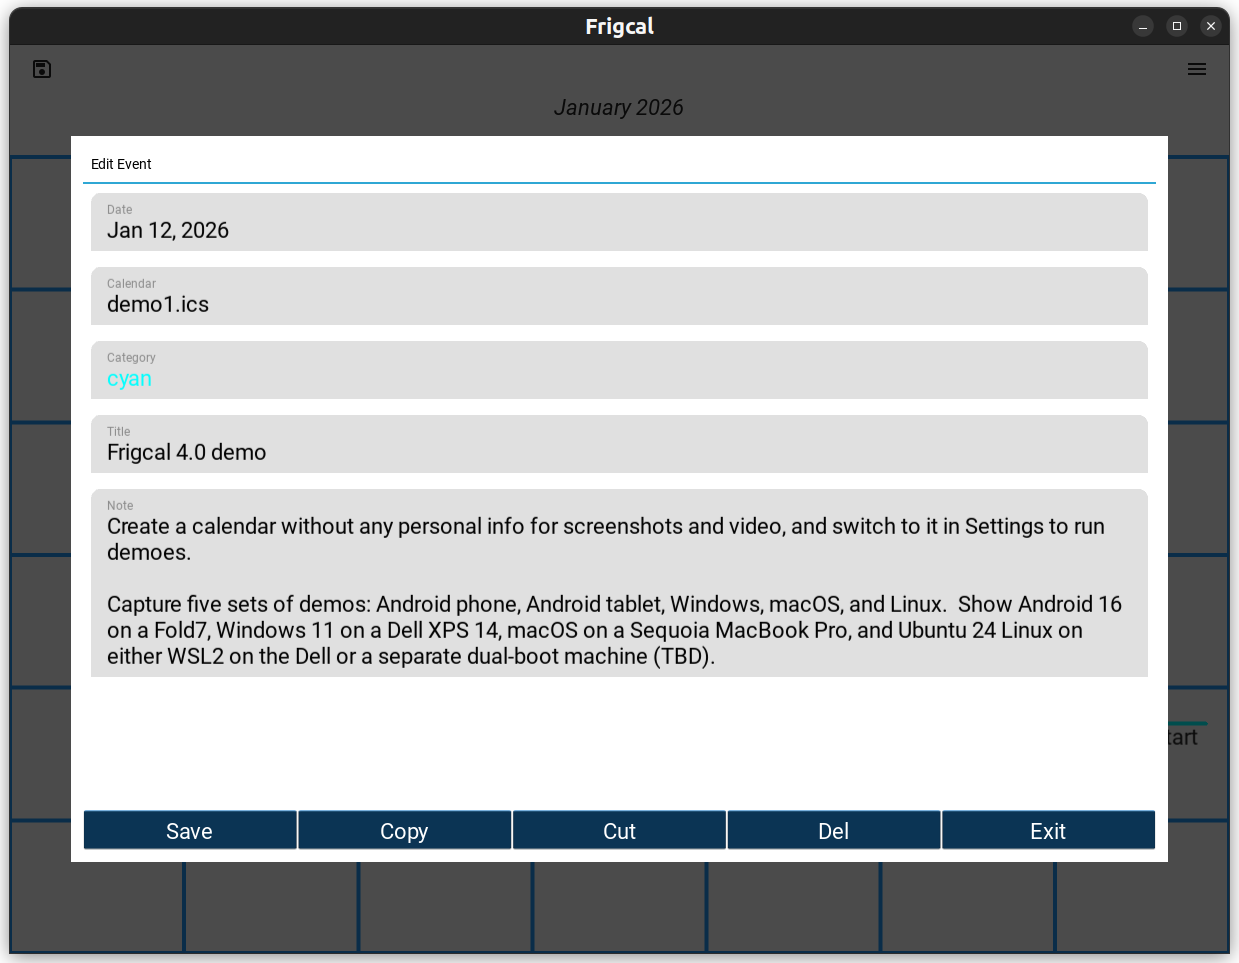Click the Date field showing Jan 12, 2026
The width and height of the screenshot is (1239, 963).
pyautogui.click(x=619, y=222)
